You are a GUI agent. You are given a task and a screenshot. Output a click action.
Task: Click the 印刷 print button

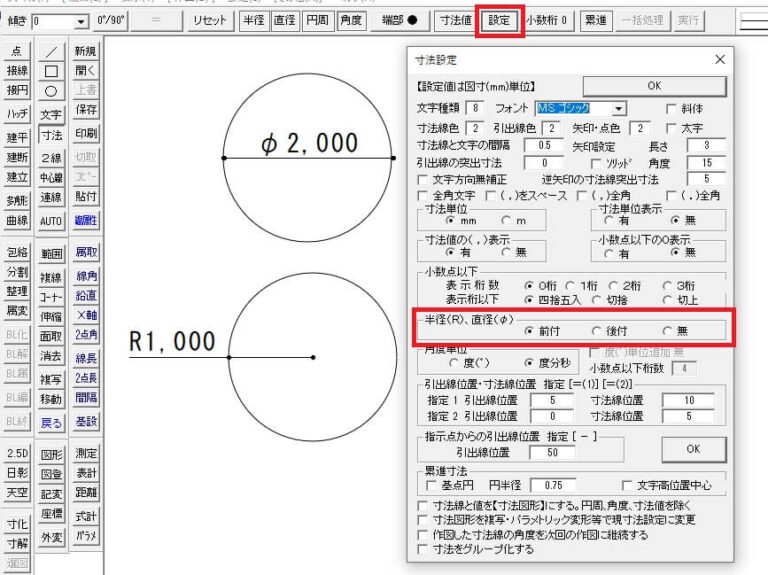86,133
